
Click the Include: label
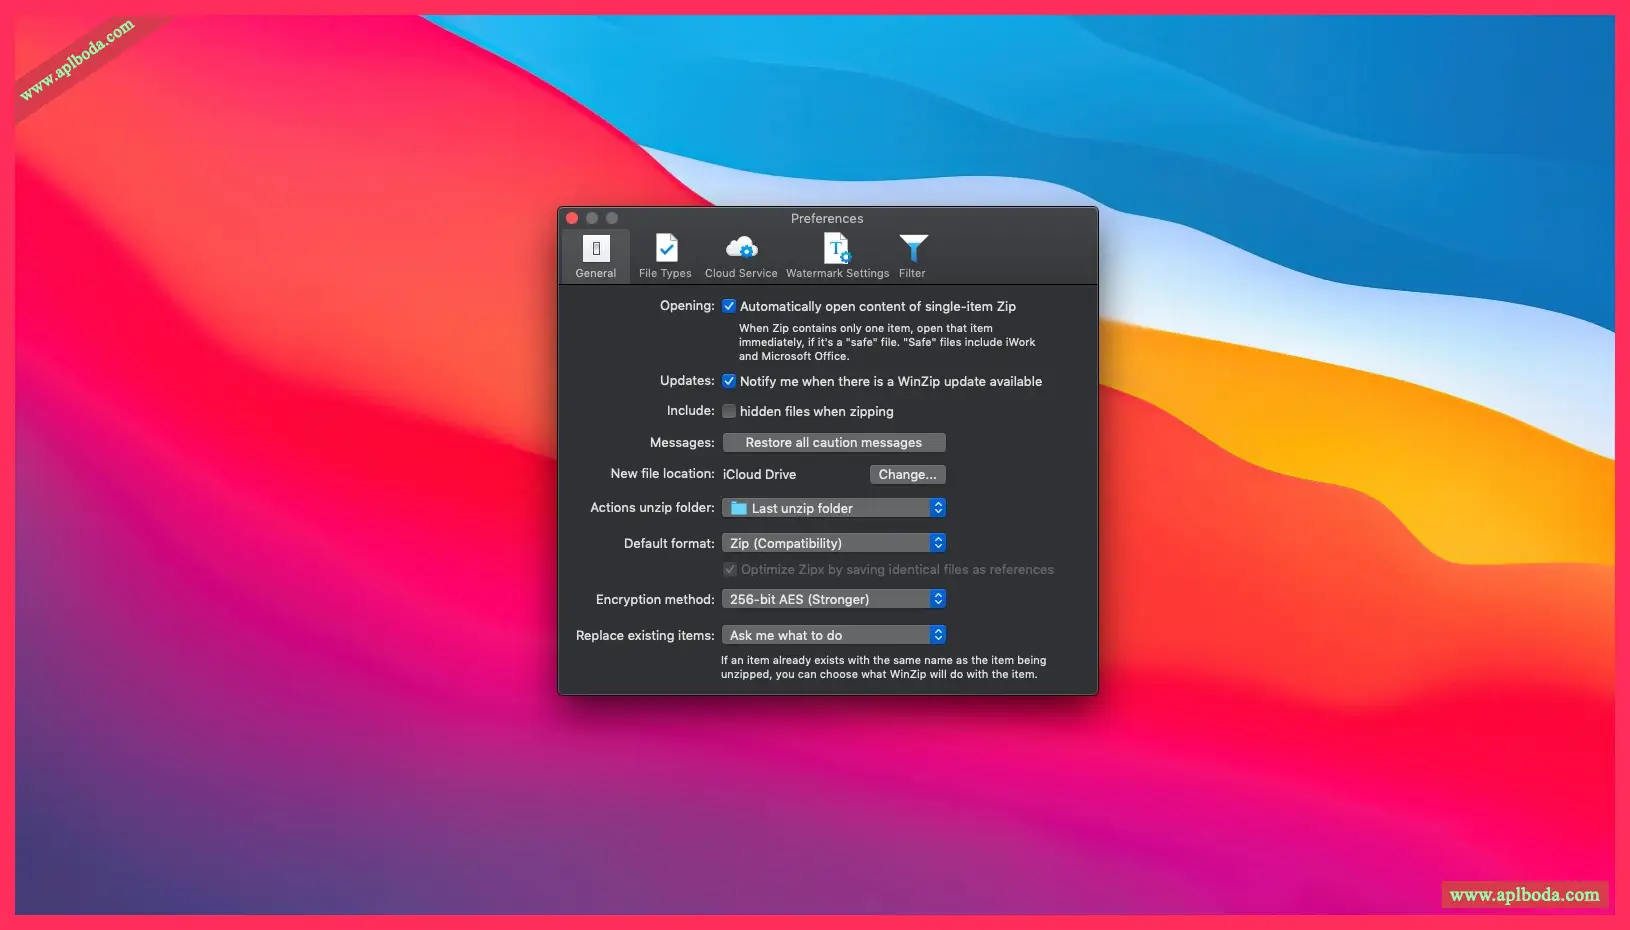[691, 411]
